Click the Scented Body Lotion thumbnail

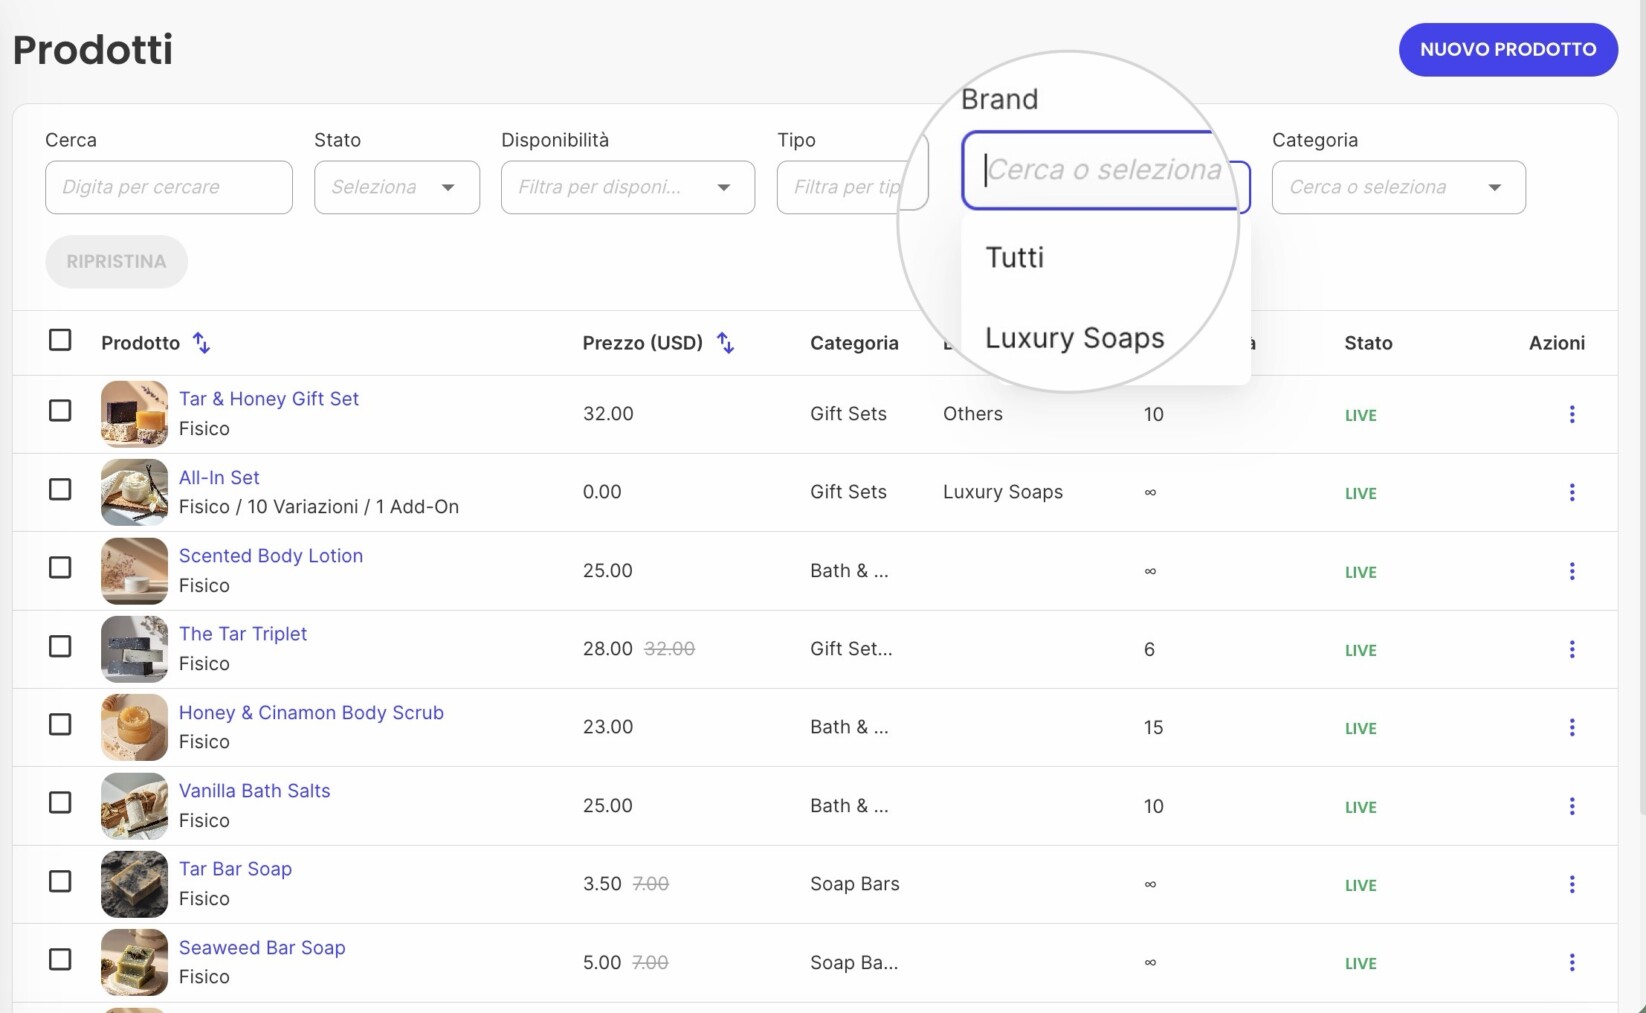(134, 571)
